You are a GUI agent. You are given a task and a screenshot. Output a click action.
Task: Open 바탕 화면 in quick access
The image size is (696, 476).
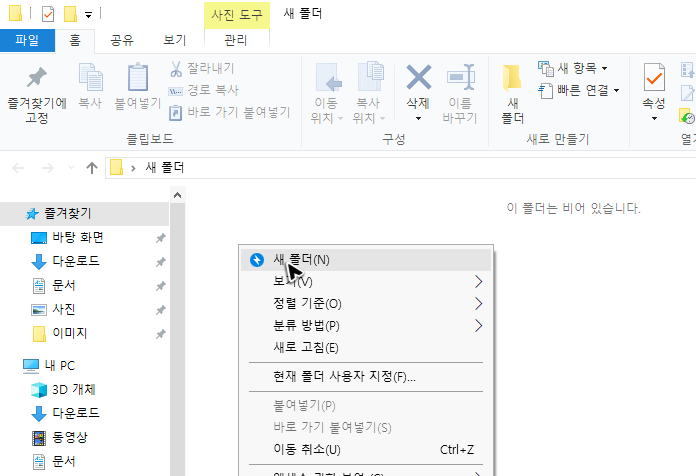[78, 238]
